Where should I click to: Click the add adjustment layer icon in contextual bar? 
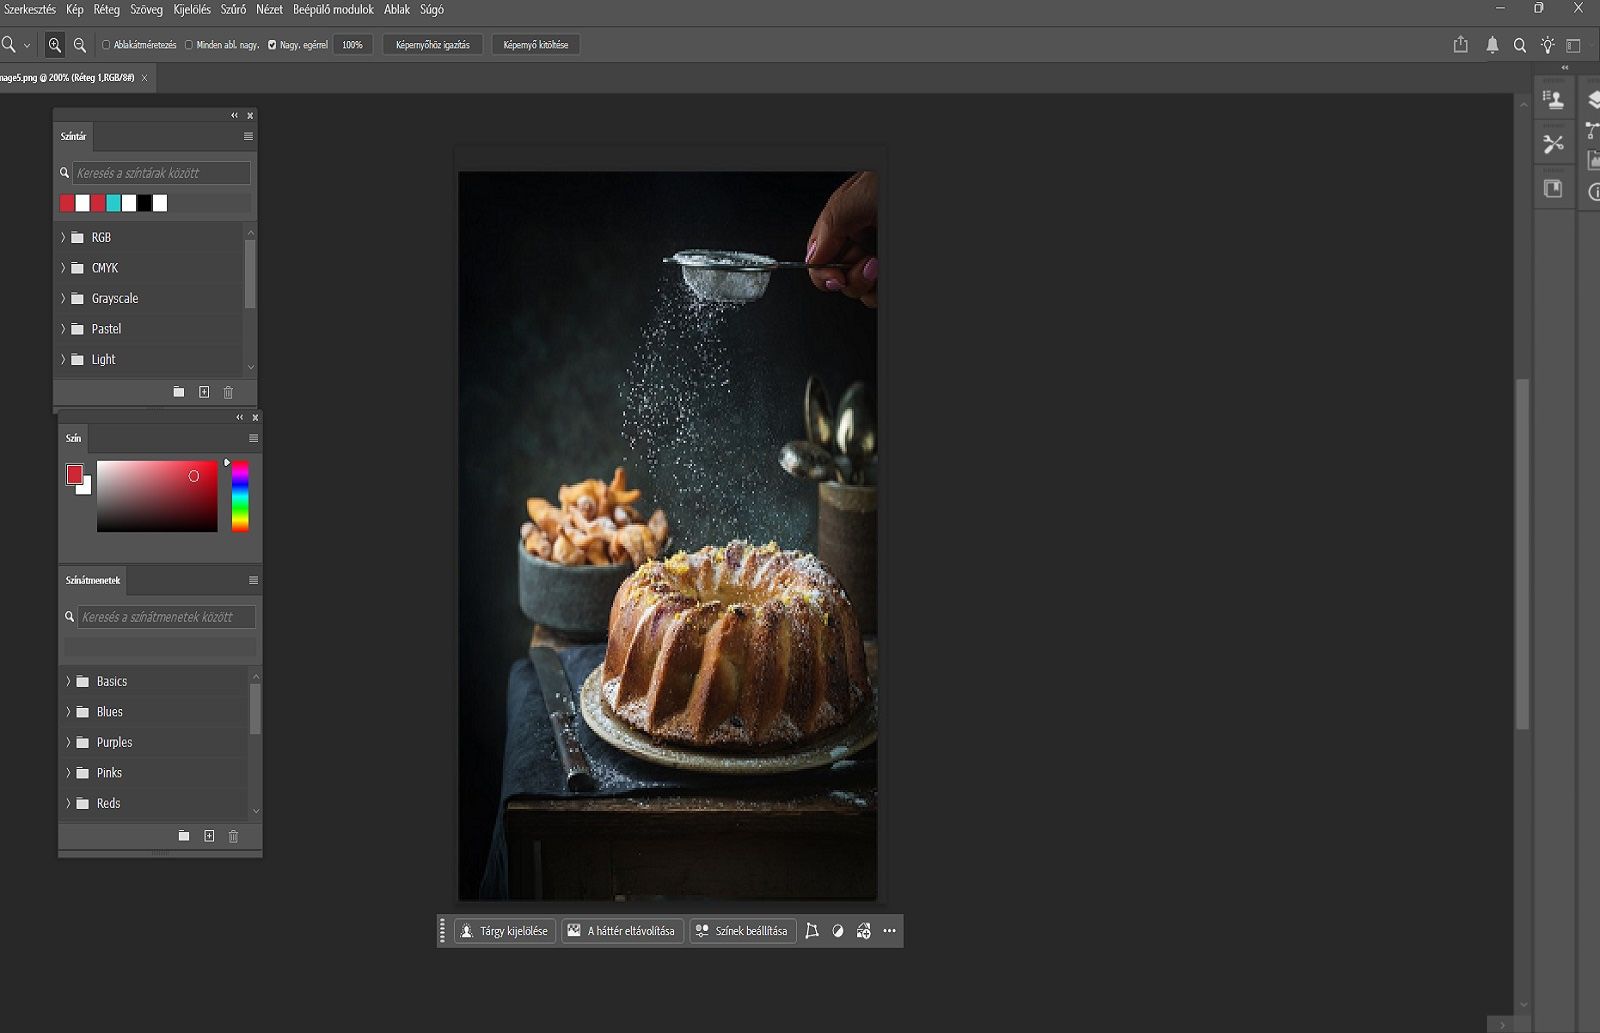(x=864, y=931)
